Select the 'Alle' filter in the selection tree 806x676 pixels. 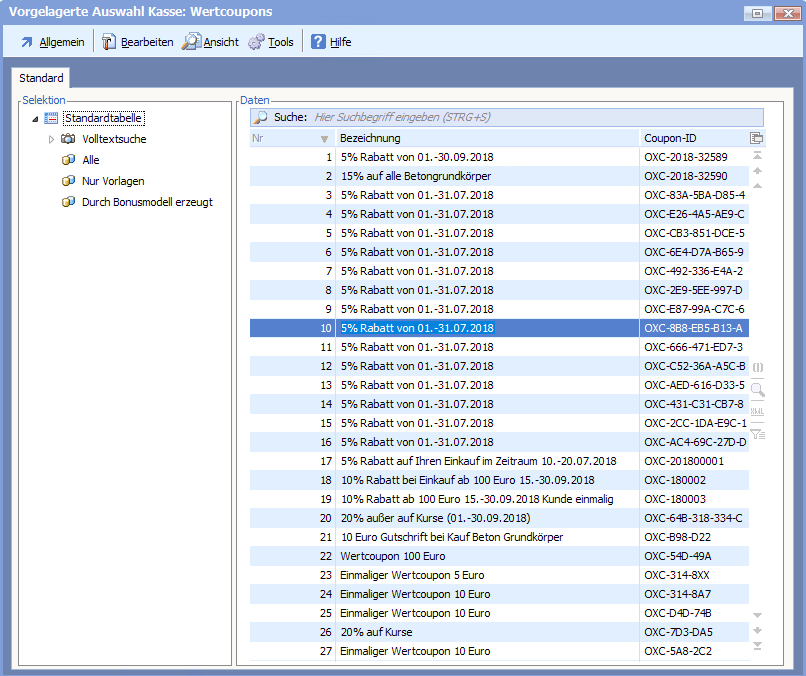coord(90,160)
